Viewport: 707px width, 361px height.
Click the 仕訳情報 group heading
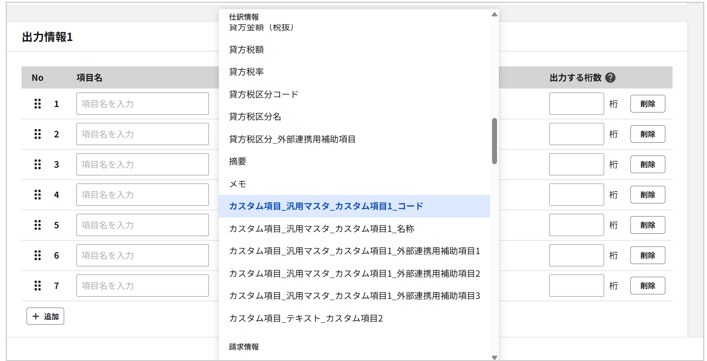pyautogui.click(x=244, y=17)
